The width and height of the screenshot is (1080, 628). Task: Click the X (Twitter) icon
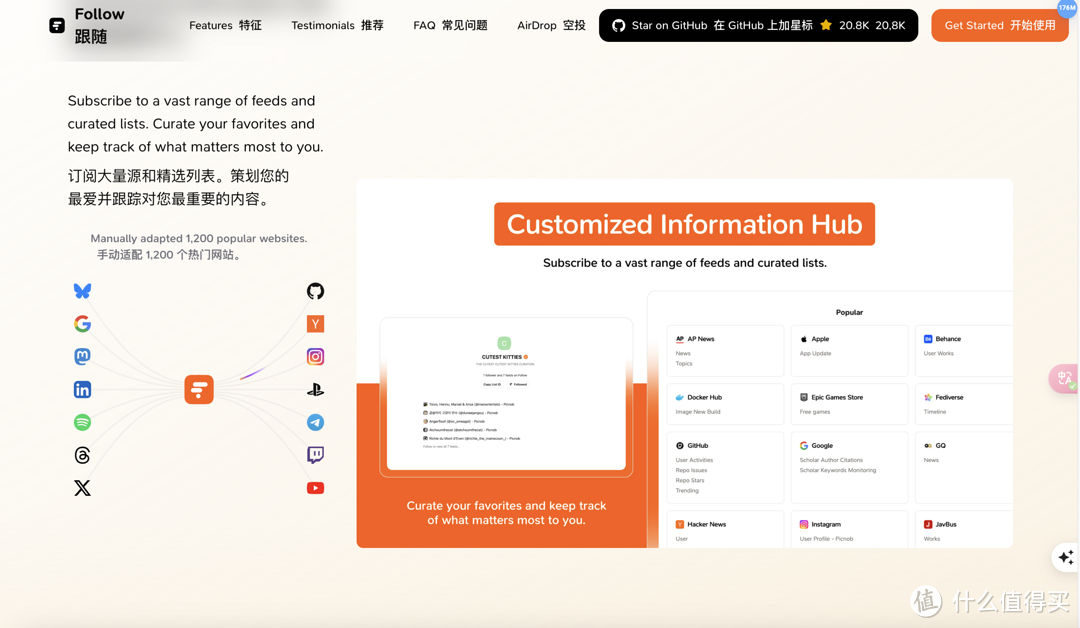pyautogui.click(x=82, y=488)
